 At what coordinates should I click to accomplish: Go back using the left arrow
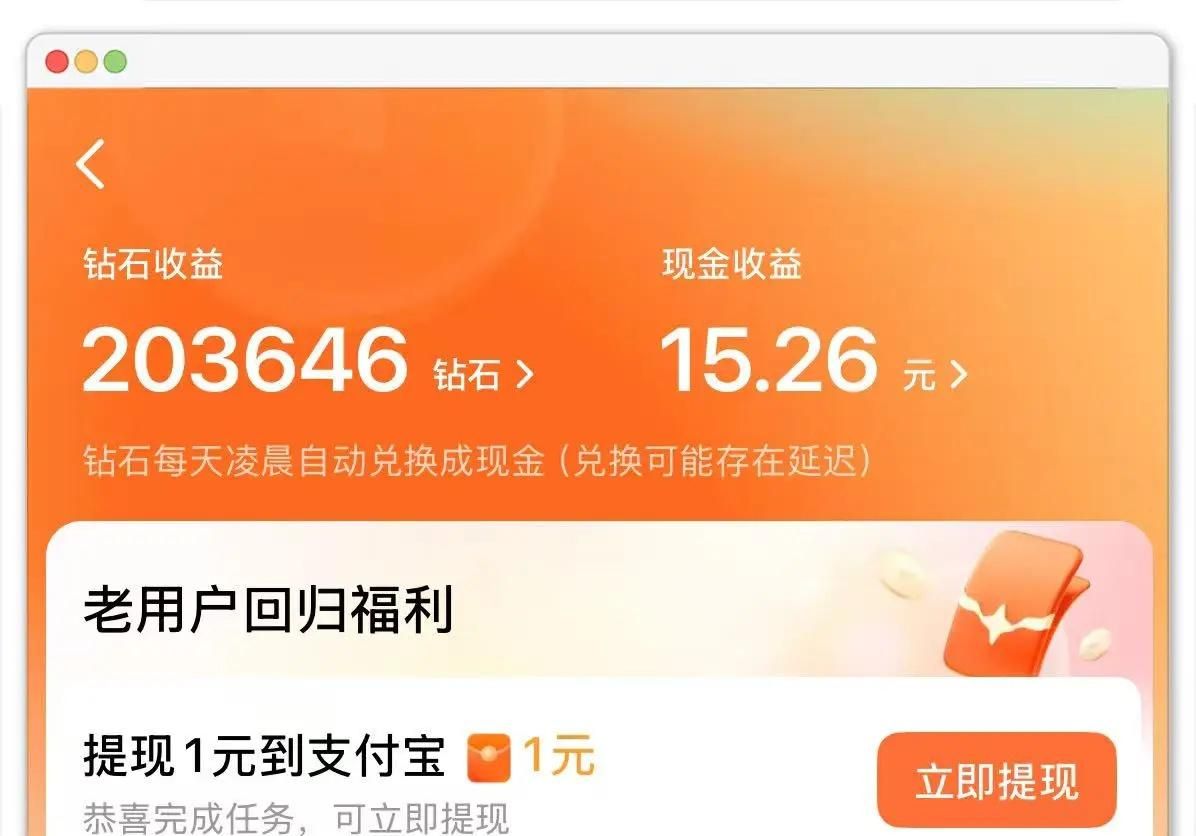pos(90,163)
